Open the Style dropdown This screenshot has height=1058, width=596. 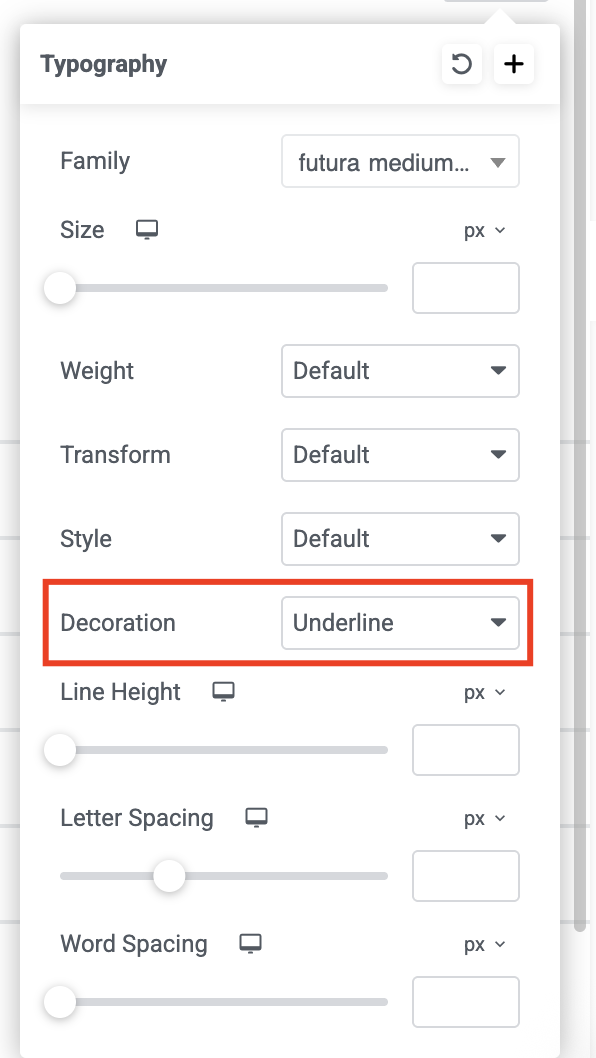400,538
